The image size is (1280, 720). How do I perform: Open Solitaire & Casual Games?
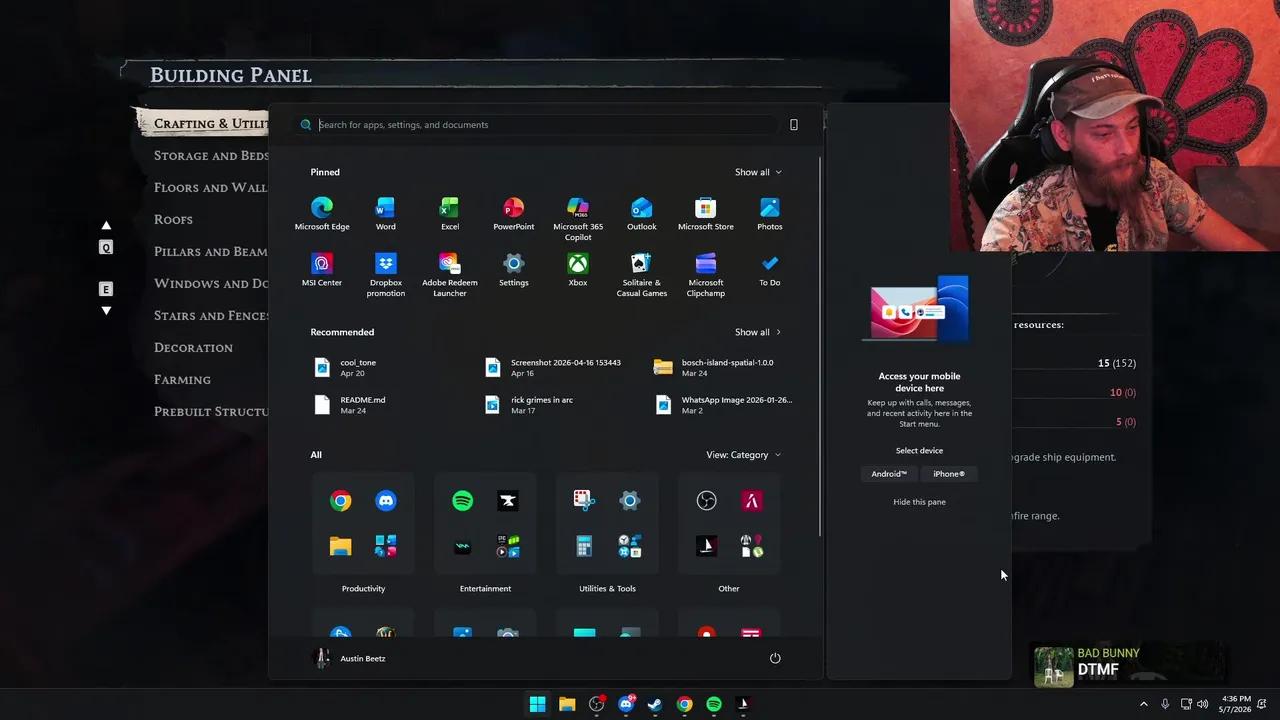pyautogui.click(x=642, y=275)
